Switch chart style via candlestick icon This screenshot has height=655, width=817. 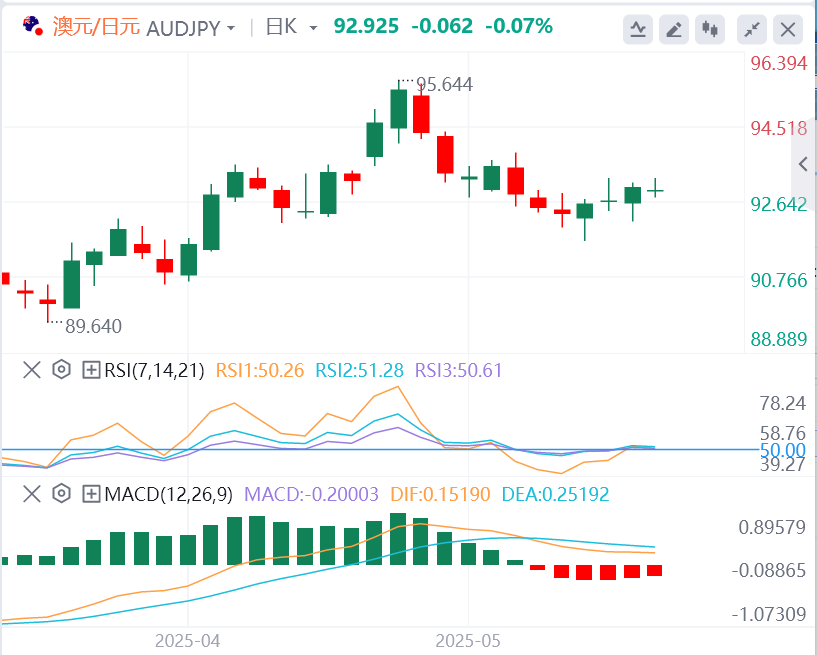coord(711,29)
